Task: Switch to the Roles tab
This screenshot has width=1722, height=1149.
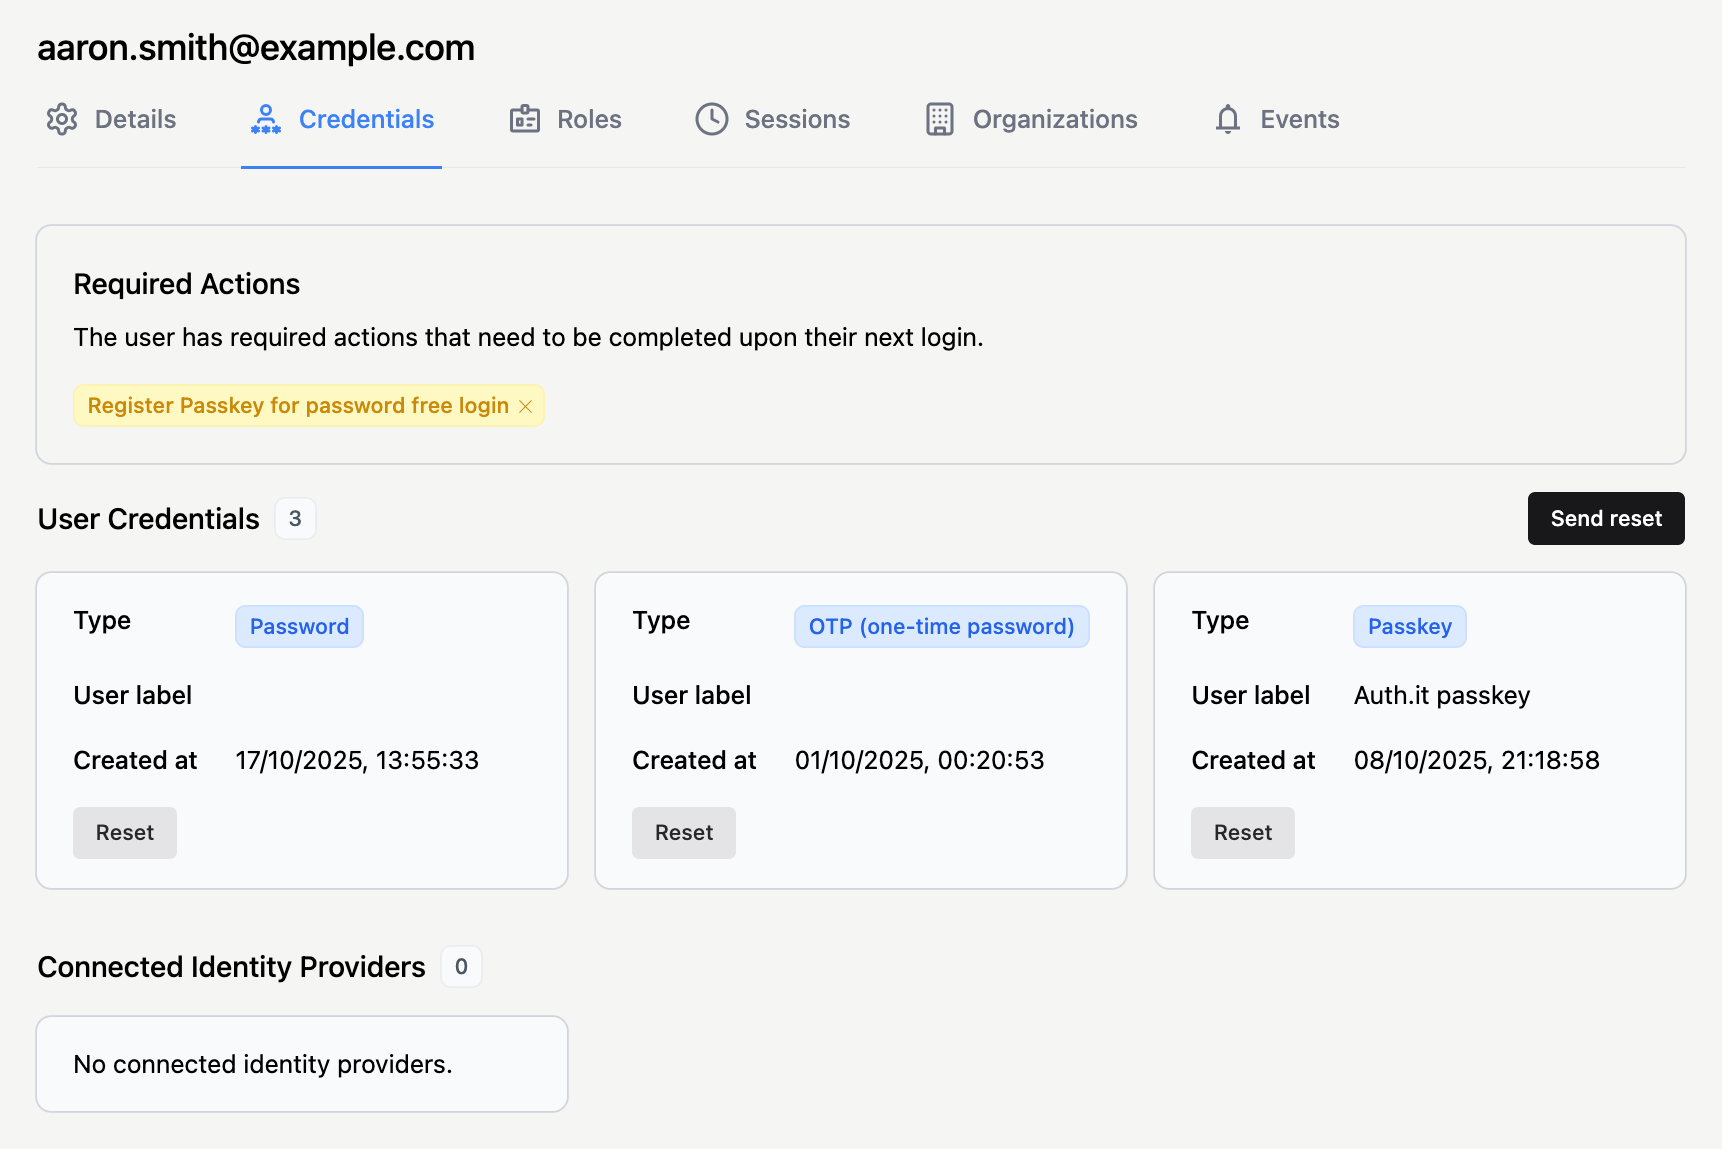Action: (588, 119)
